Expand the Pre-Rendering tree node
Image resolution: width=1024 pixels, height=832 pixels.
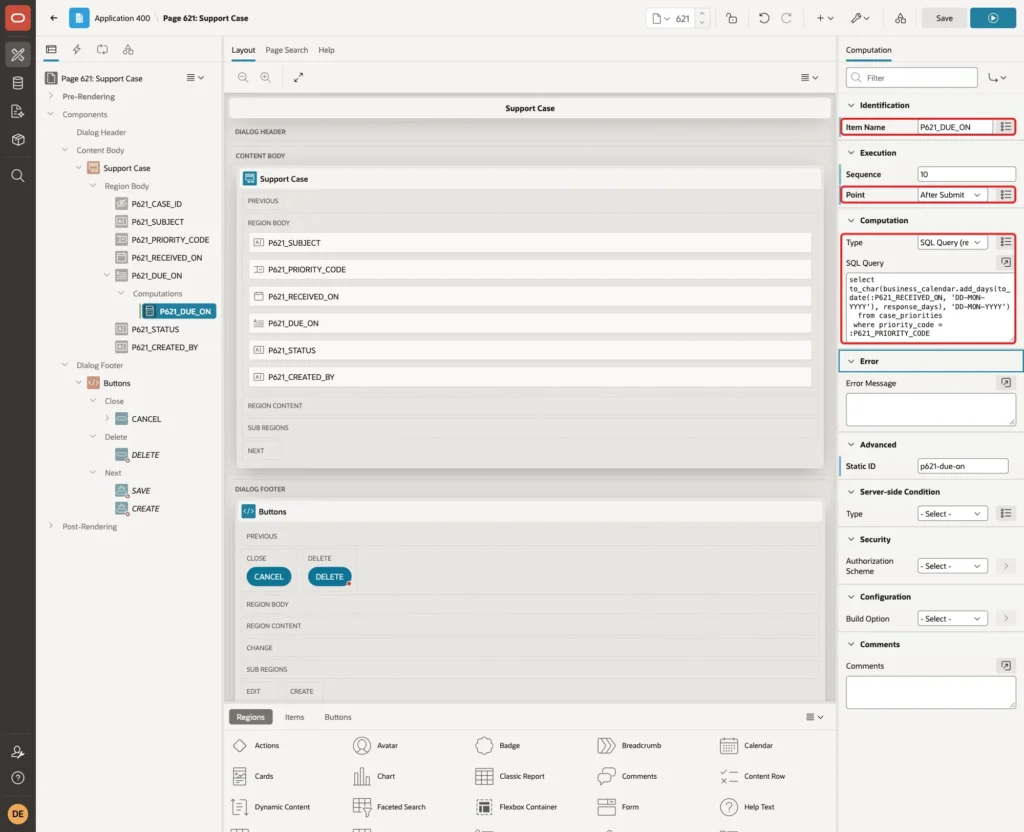51,96
